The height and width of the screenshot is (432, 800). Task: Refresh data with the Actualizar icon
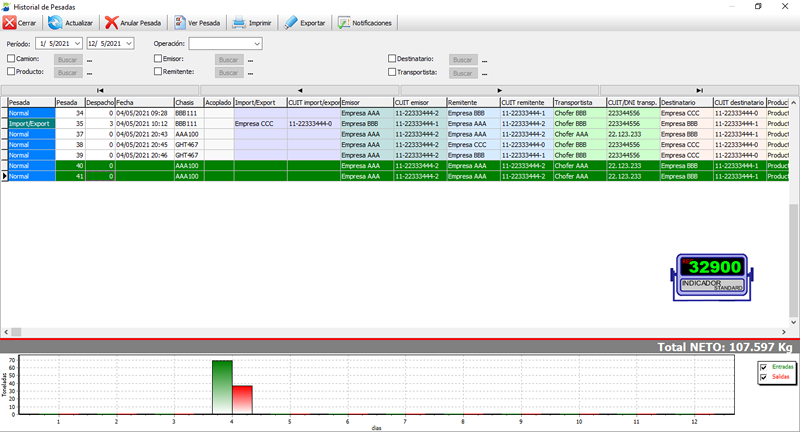coord(57,22)
